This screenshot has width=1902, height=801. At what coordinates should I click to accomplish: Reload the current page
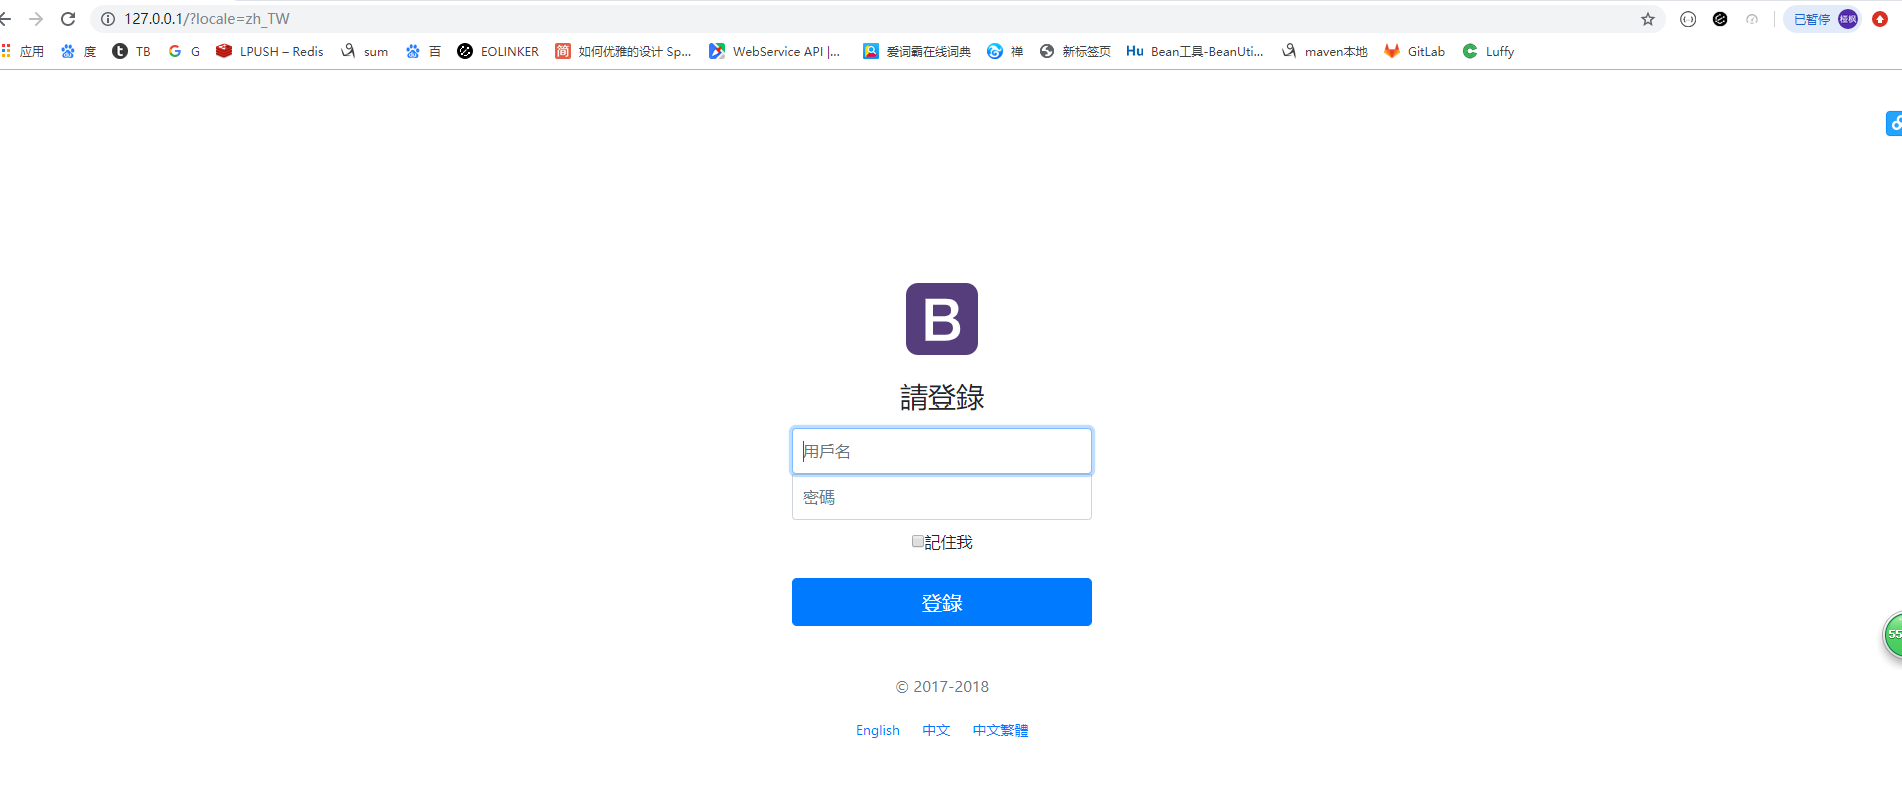tap(68, 19)
